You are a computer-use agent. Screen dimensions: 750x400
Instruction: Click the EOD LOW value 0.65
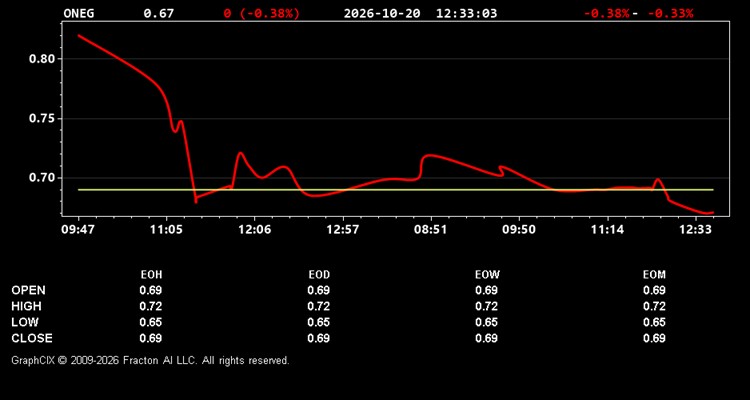[319, 322]
